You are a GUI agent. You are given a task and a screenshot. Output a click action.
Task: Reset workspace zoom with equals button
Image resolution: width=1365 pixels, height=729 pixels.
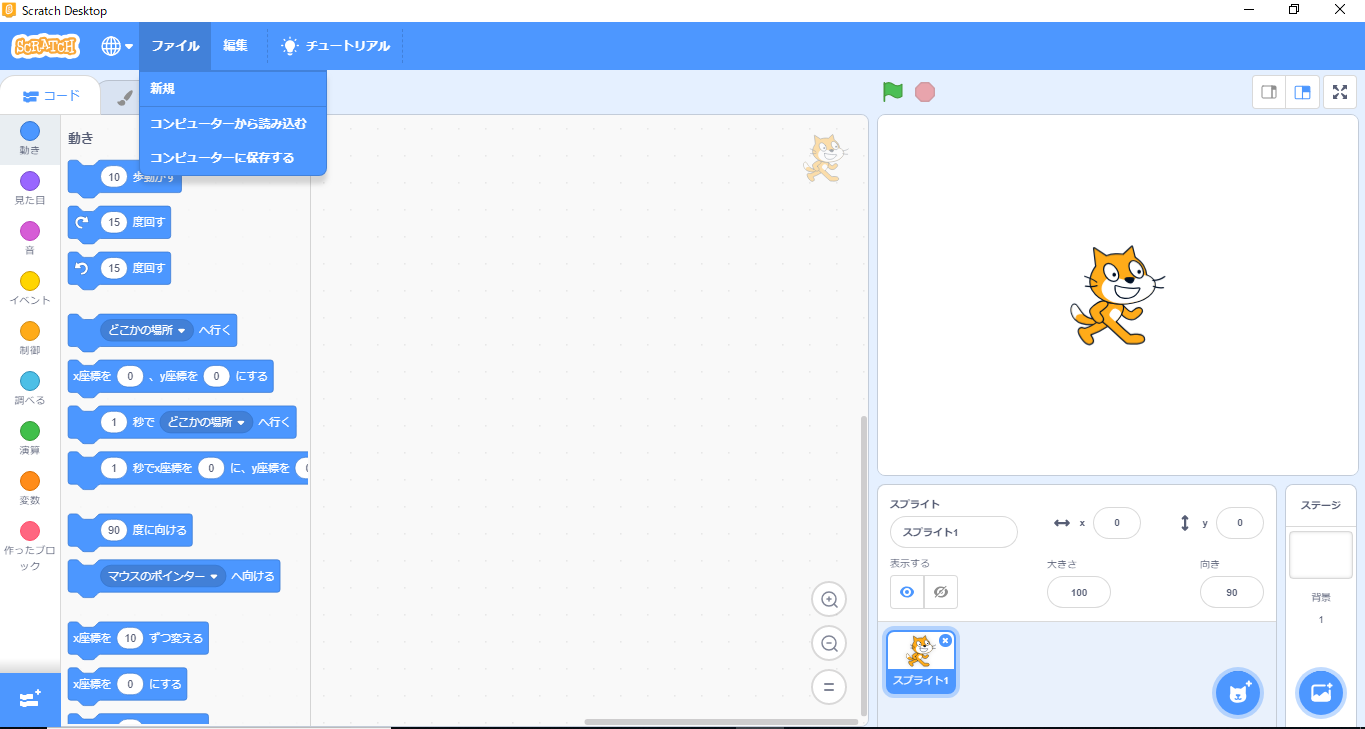pos(829,687)
